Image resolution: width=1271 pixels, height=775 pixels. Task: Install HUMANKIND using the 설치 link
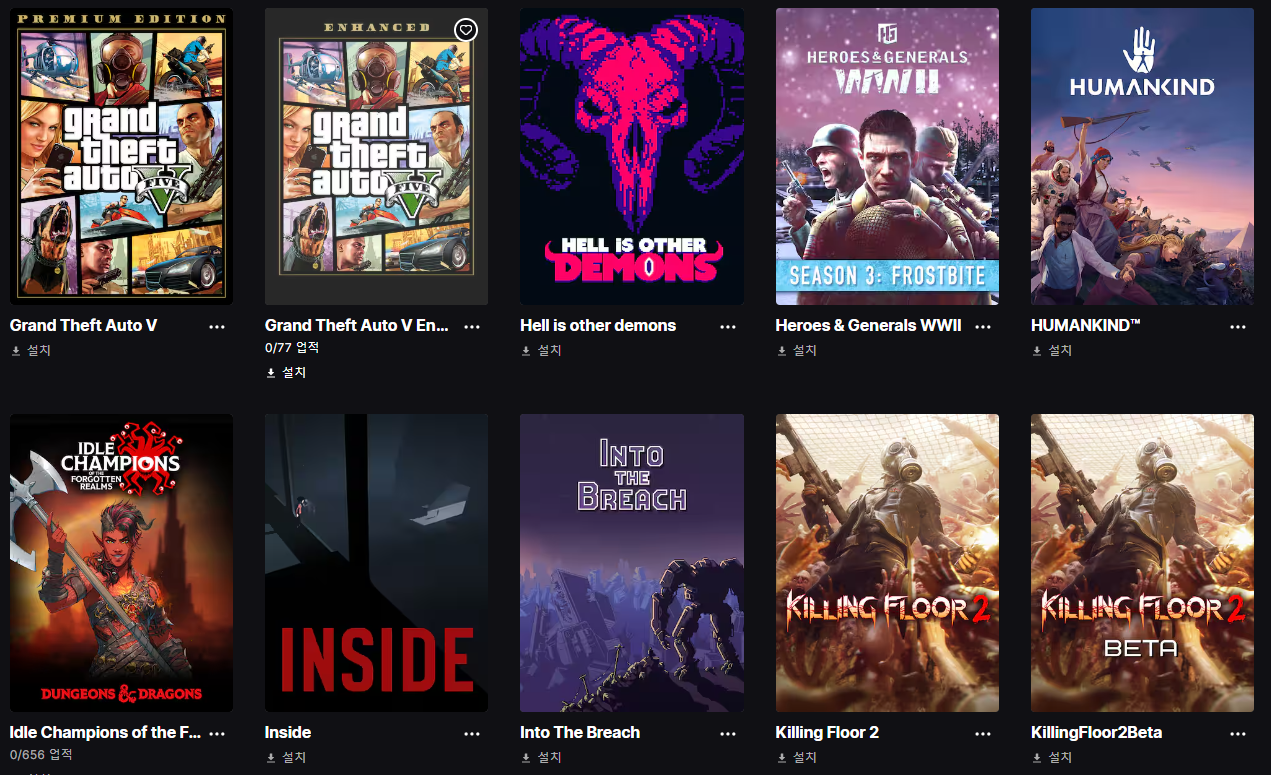click(x=1051, y=351)
